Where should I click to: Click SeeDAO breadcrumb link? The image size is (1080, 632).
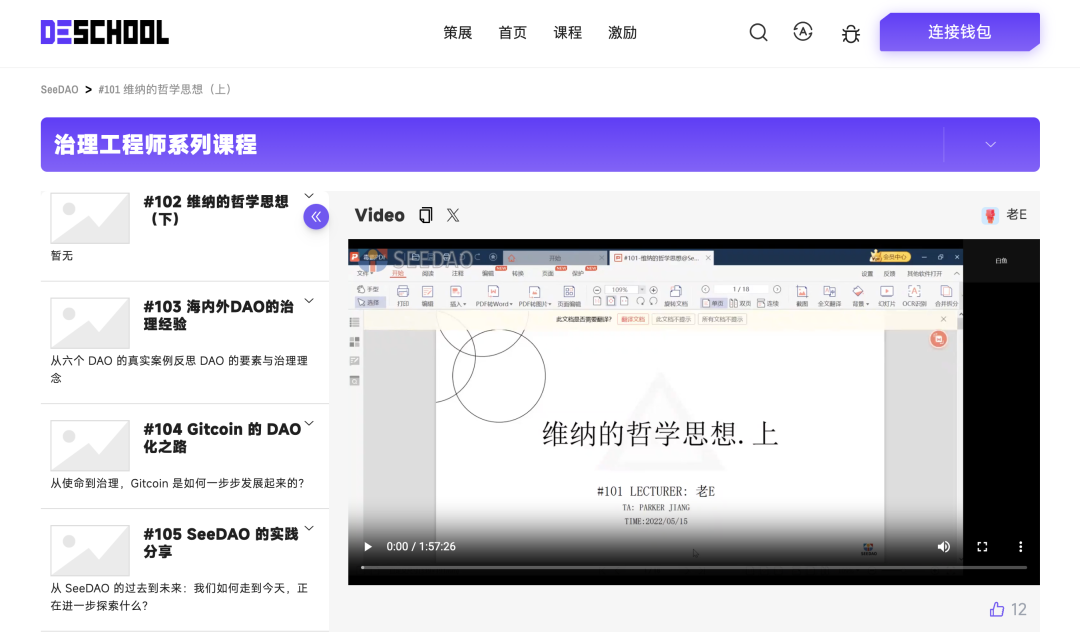pyautogui.click(x=59, y=89)
